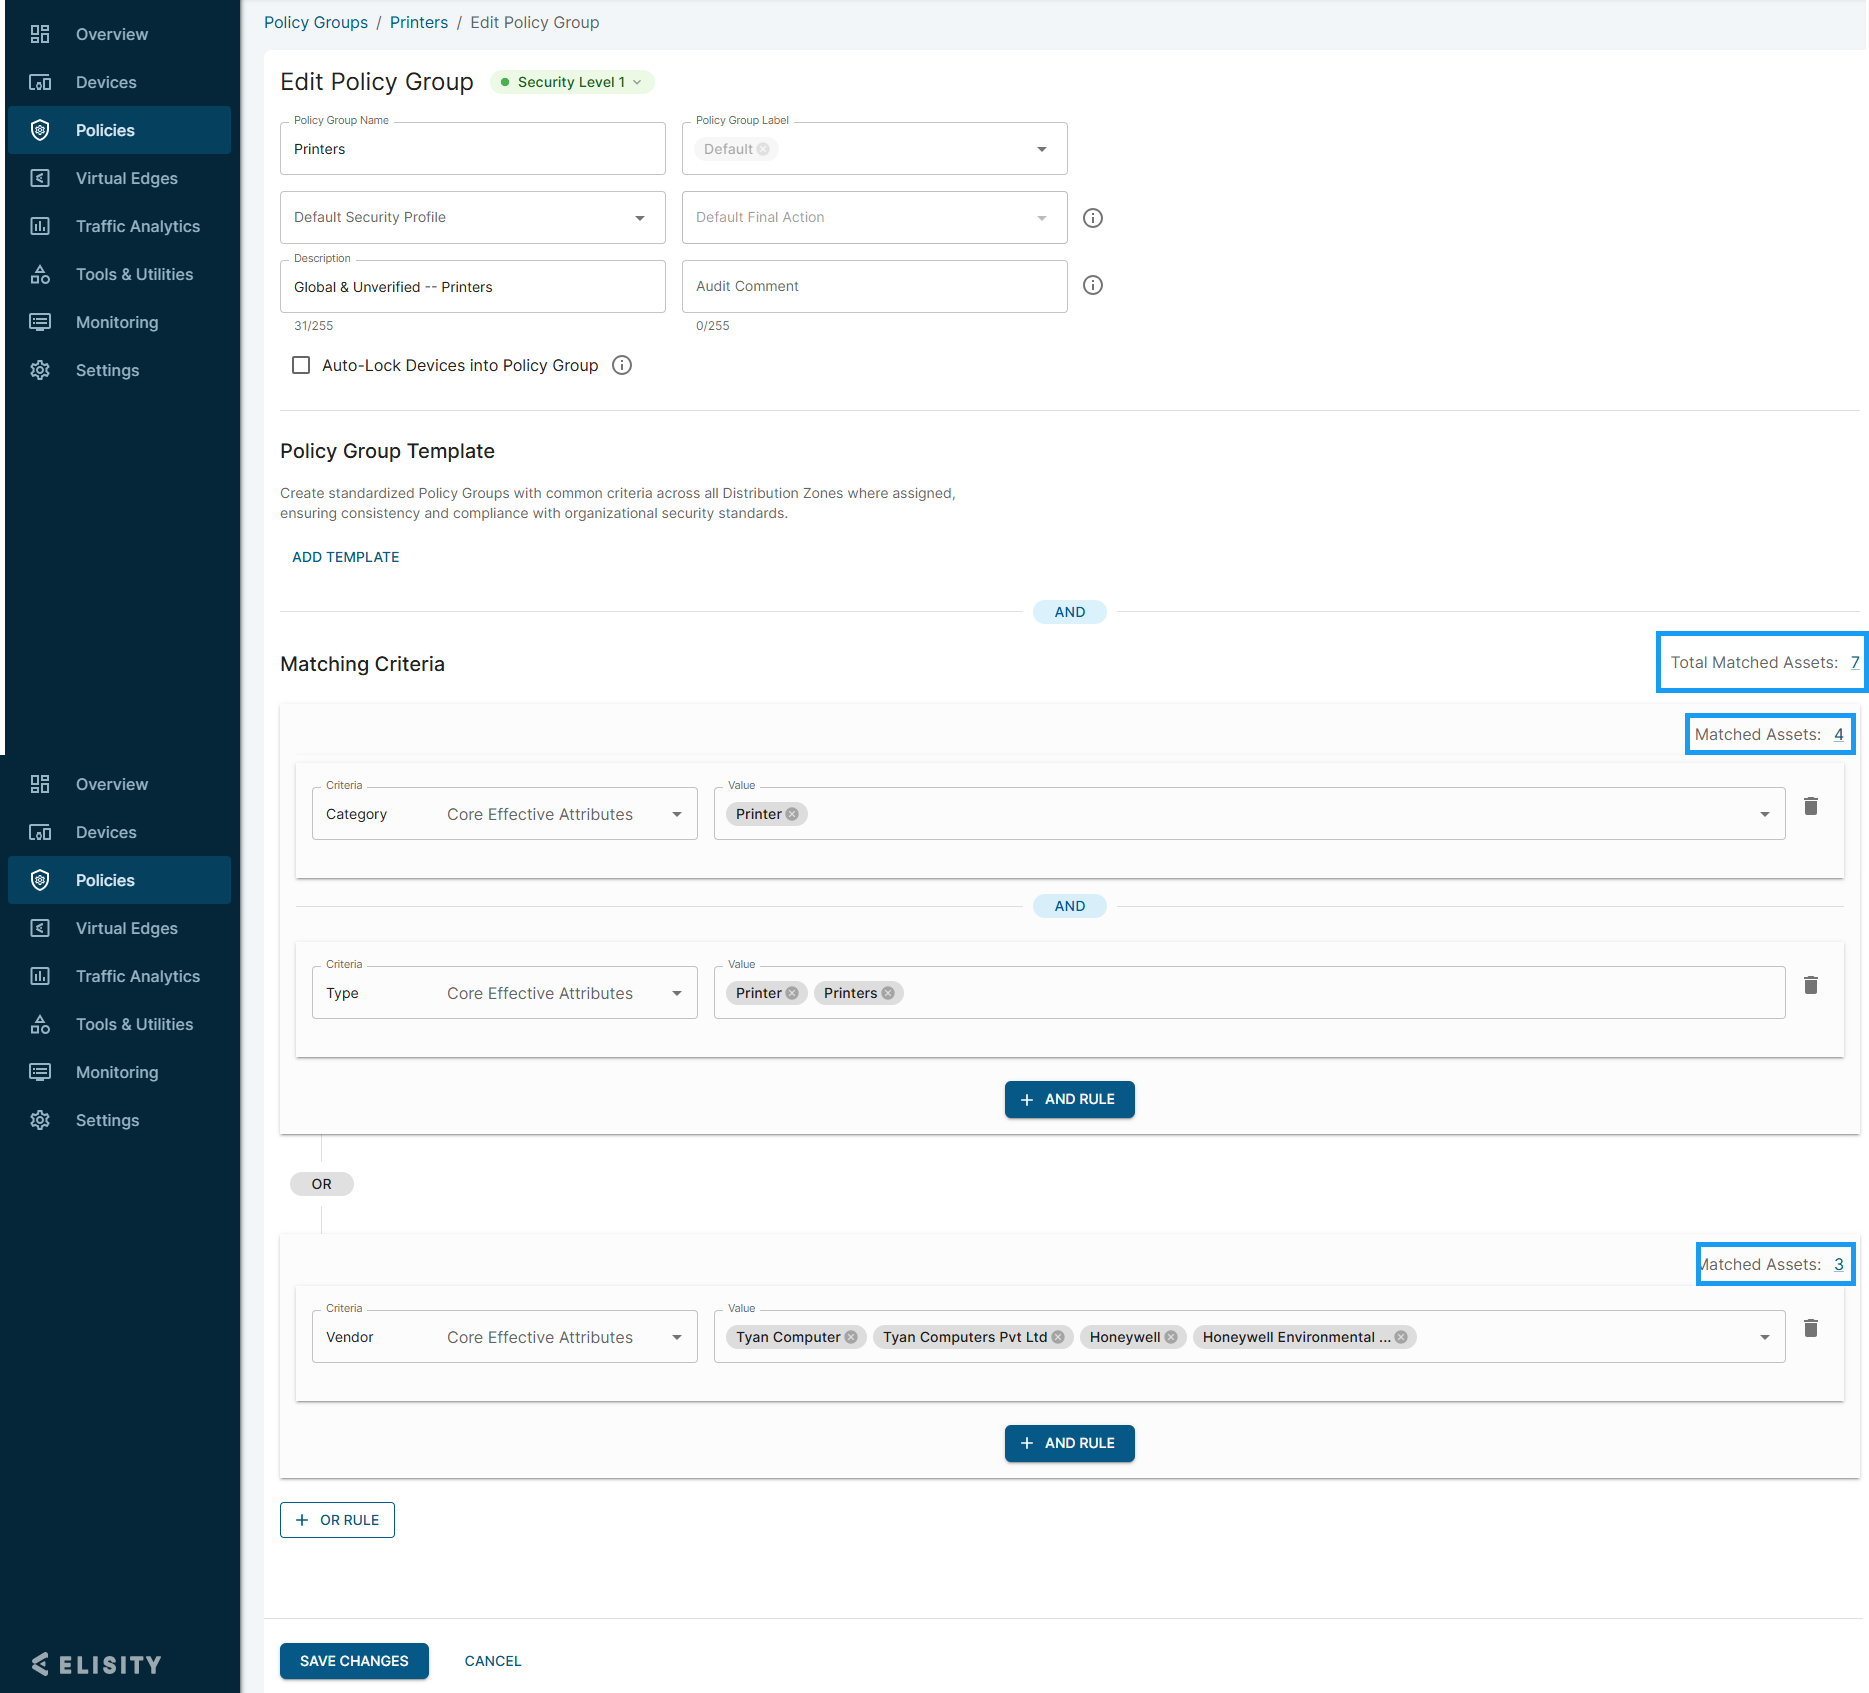Viewport: 1869px width, 1693px height.
Task: Expand the Policy Group Label dropdown
Action: pos(1042,149)
